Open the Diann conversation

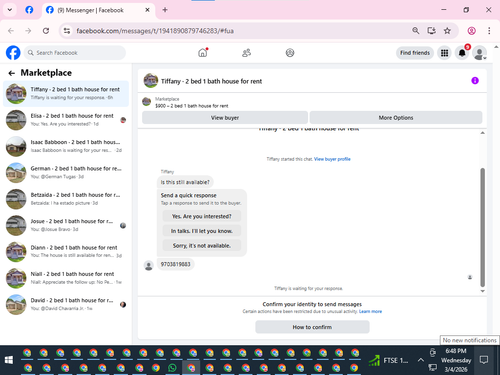(x=66, y=252)
